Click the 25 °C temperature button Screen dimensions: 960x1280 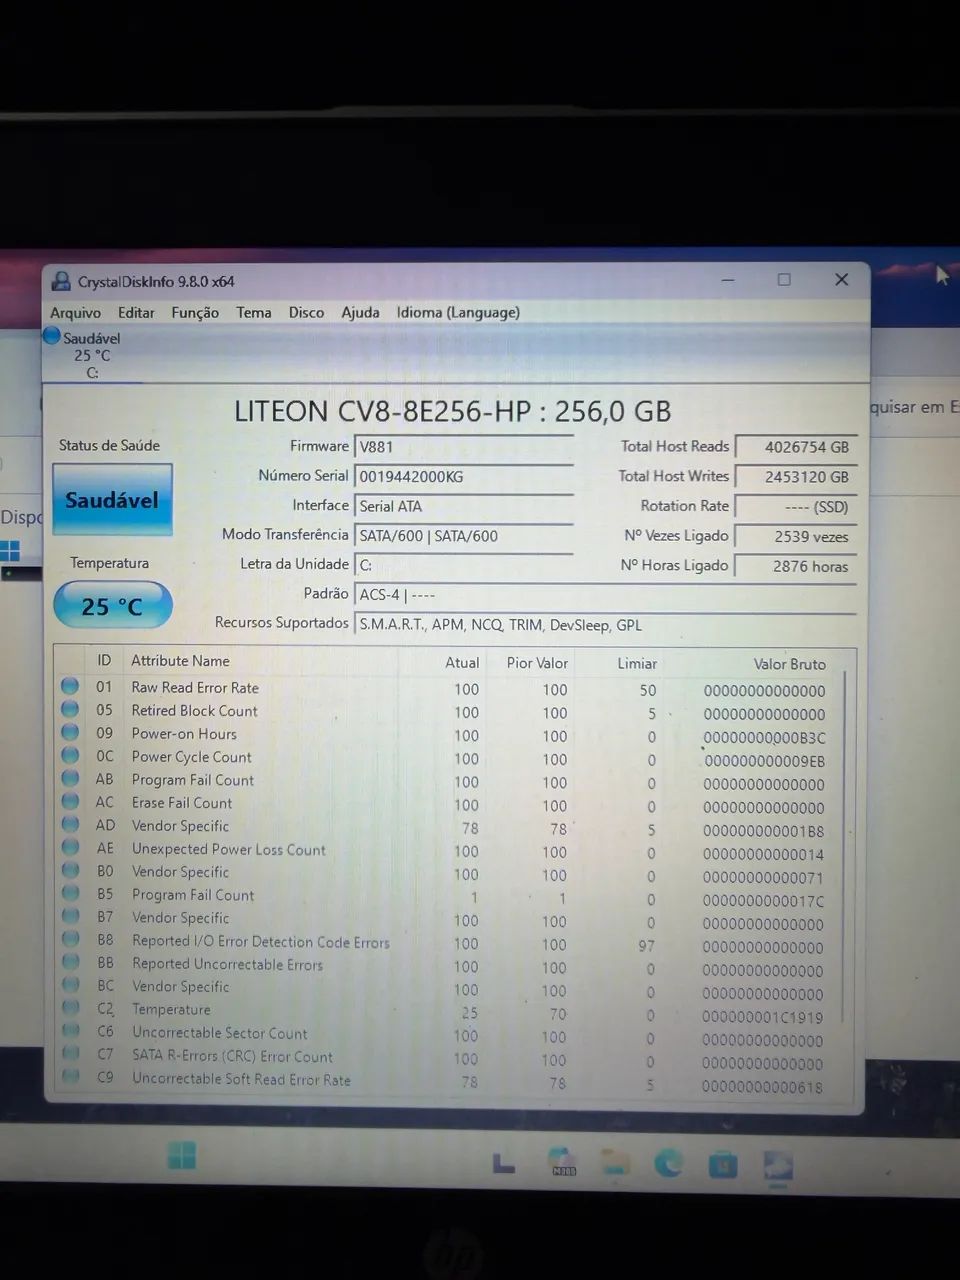click(112, 606)
